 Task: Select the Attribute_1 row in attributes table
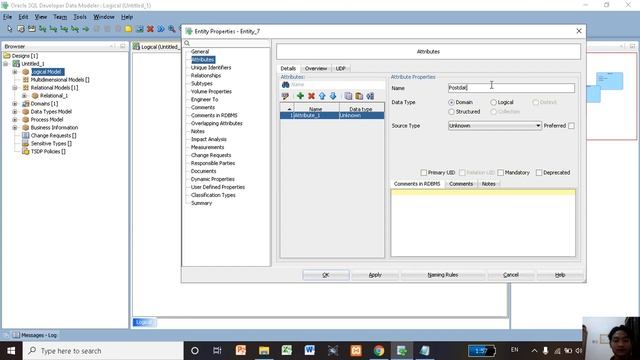click(x=332, y=116)
